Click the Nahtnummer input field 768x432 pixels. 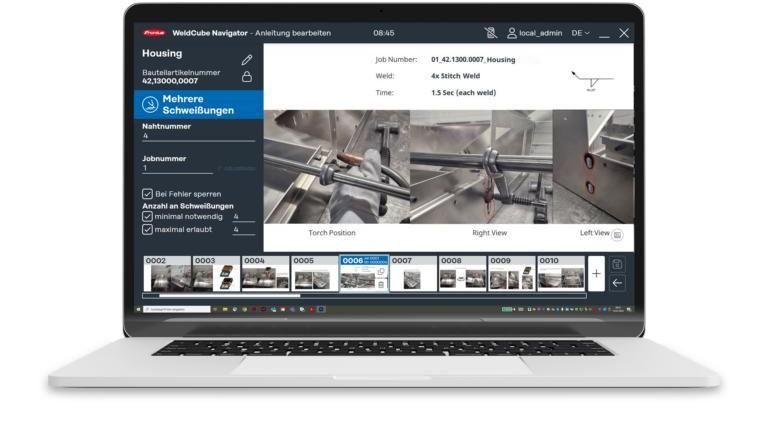(198, 136)
